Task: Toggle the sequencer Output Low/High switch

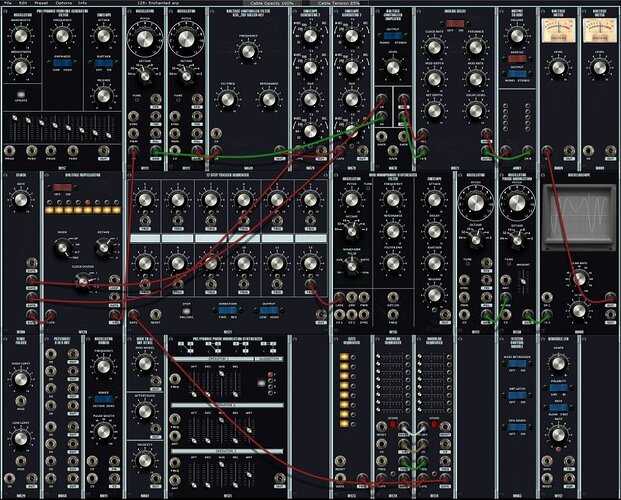Action: pos(269,310)
